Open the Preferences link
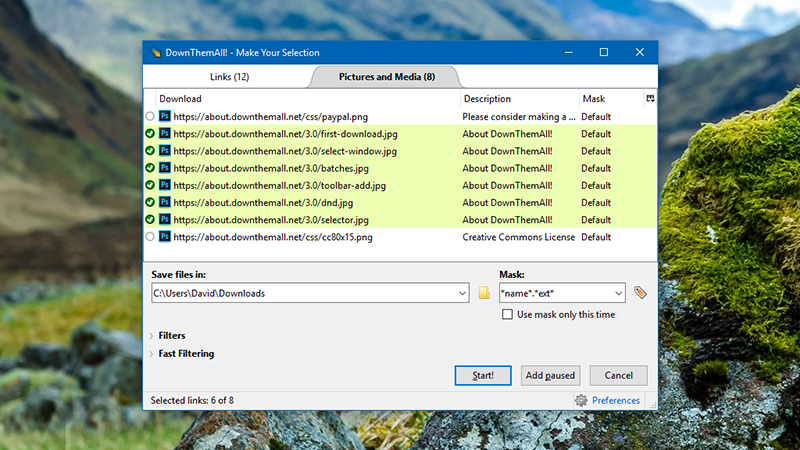This screenshot has height=450, width=800. [616, 401]
